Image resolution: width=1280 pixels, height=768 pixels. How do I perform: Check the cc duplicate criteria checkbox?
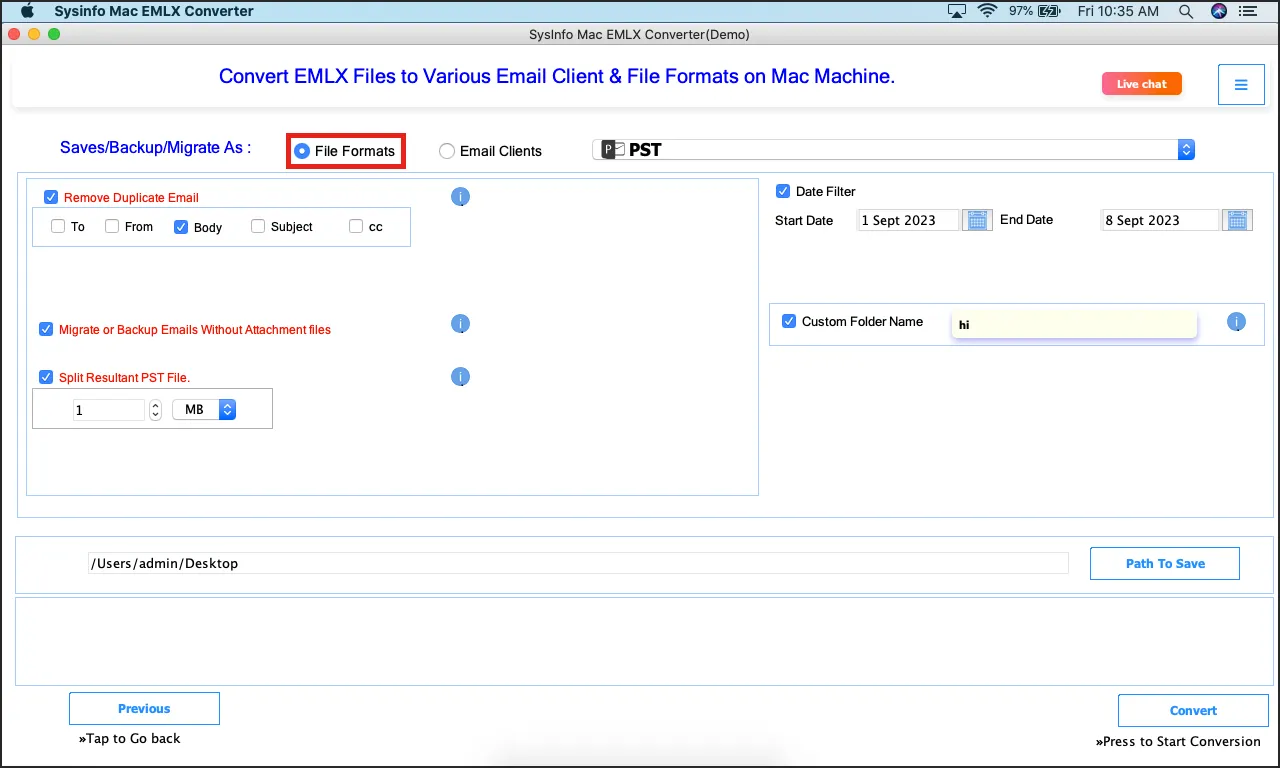pos(356,226)
